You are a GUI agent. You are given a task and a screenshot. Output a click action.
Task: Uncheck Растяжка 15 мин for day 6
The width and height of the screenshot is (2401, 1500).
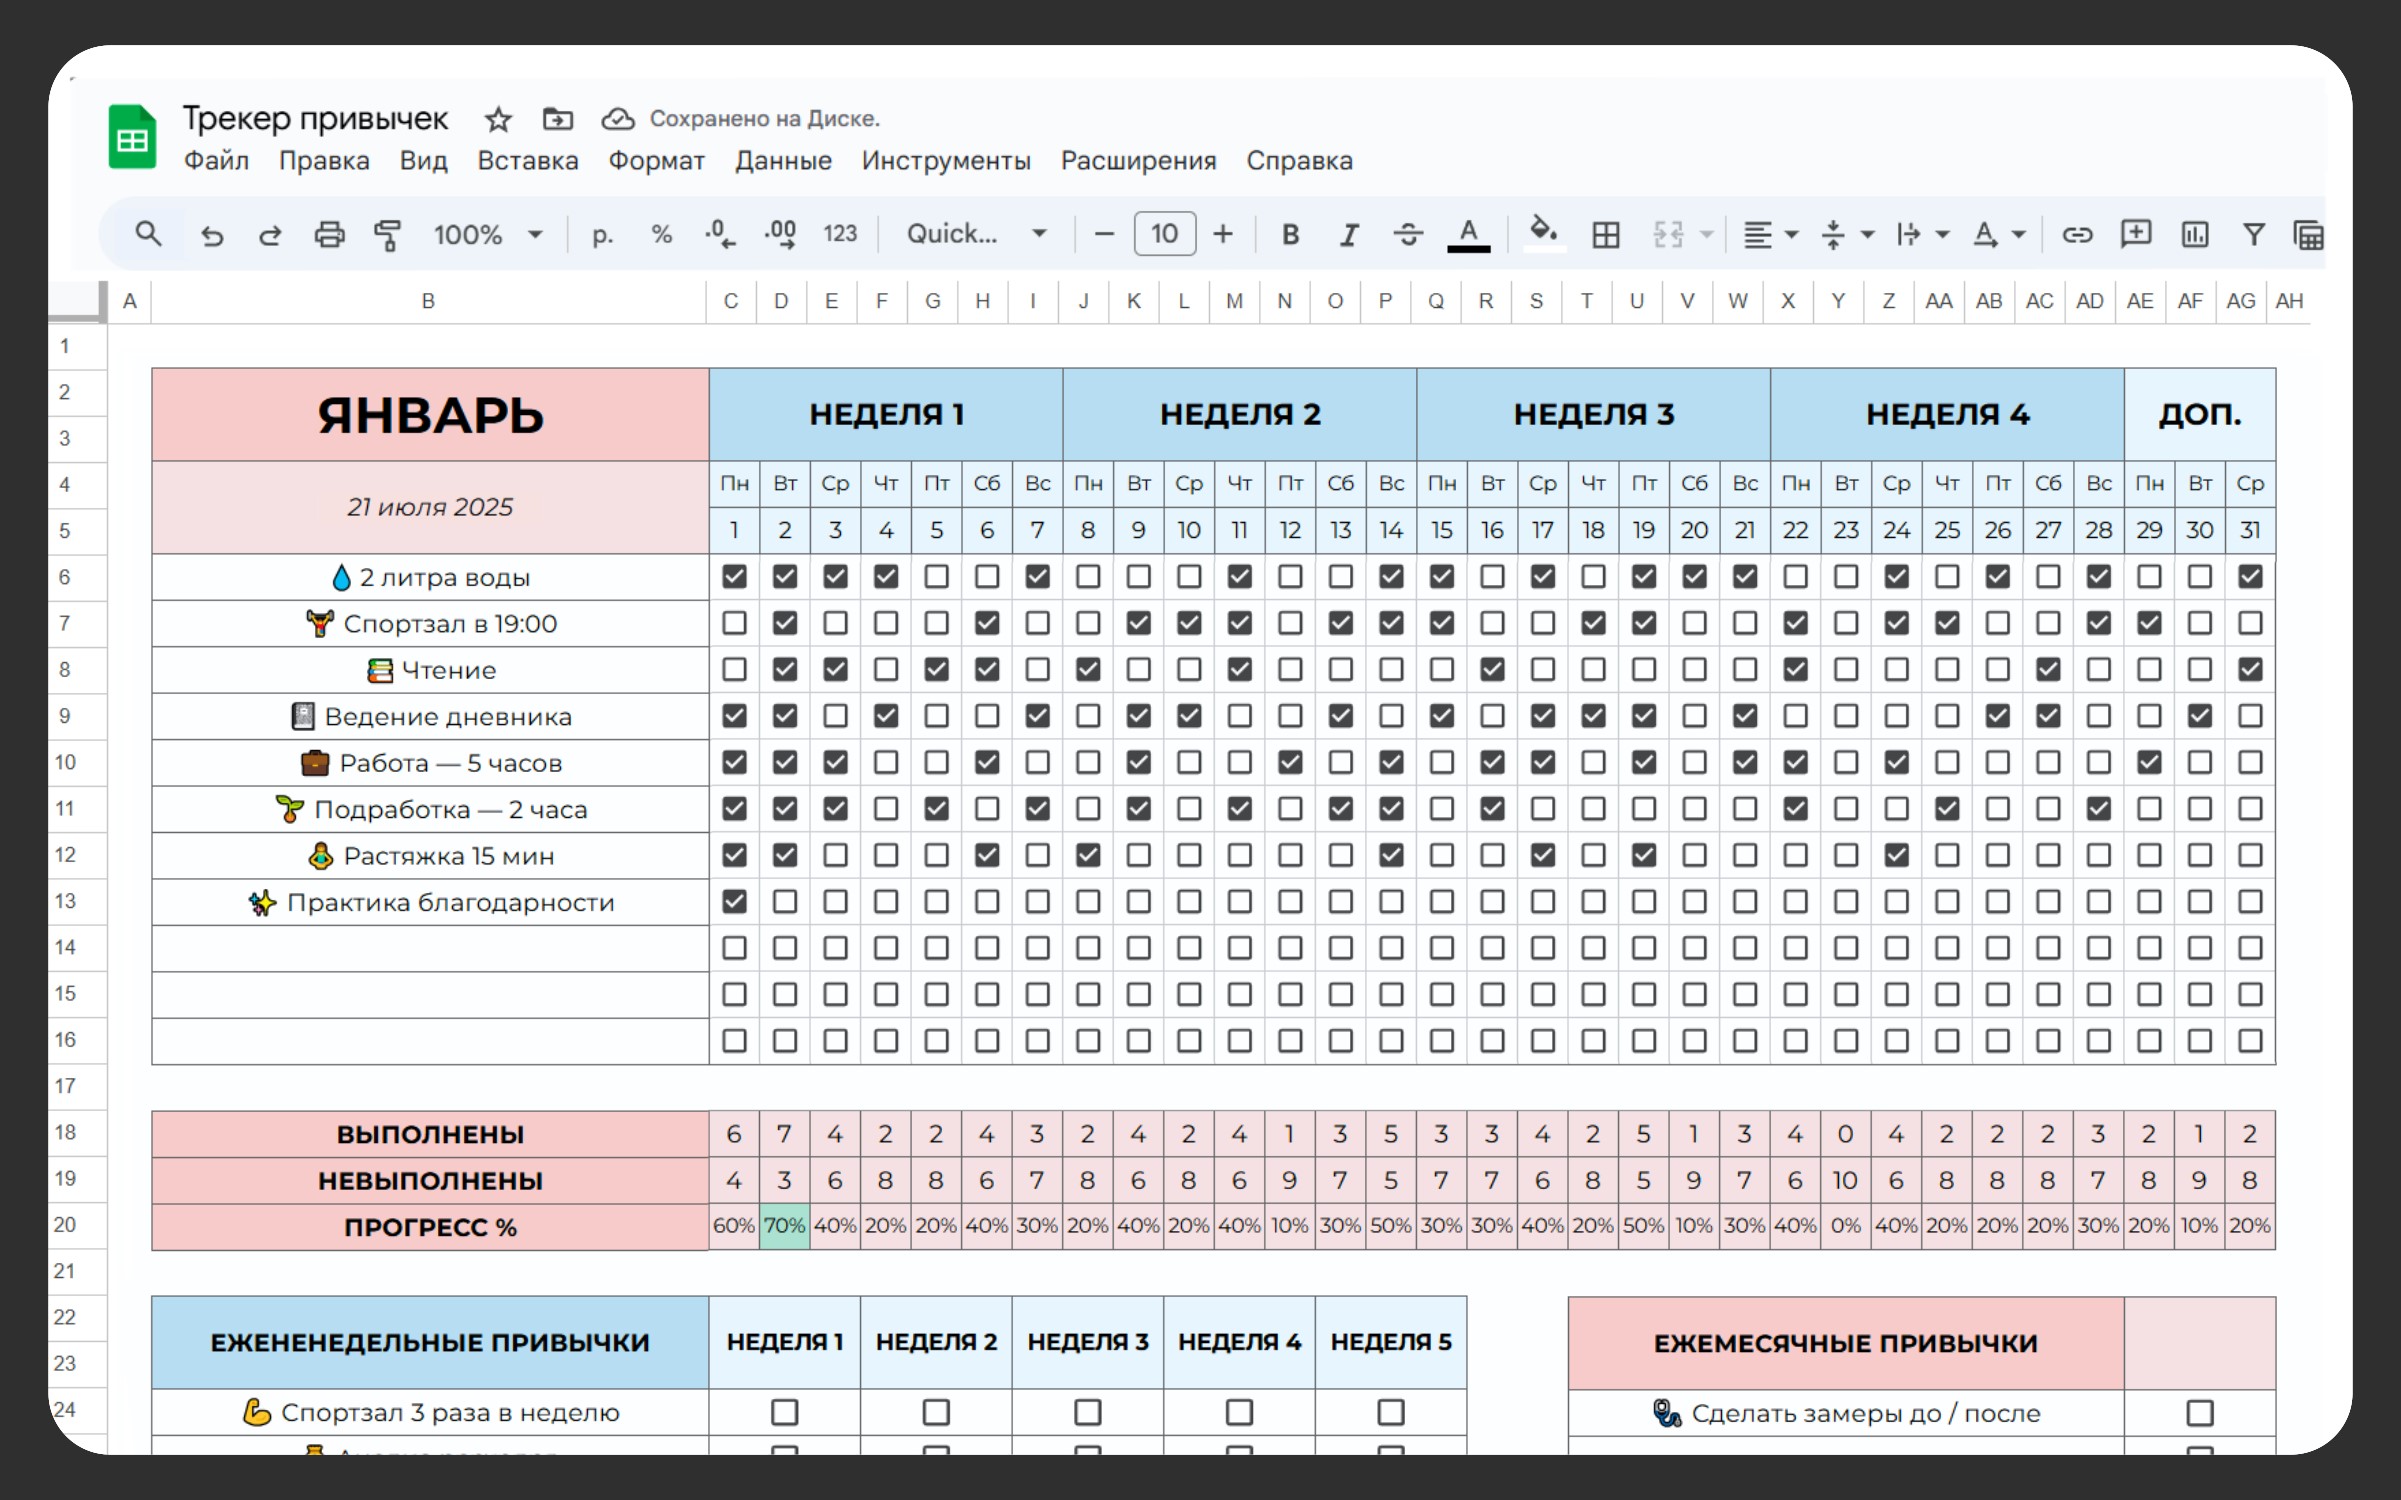pyautogui.click(x=987, y=855)
